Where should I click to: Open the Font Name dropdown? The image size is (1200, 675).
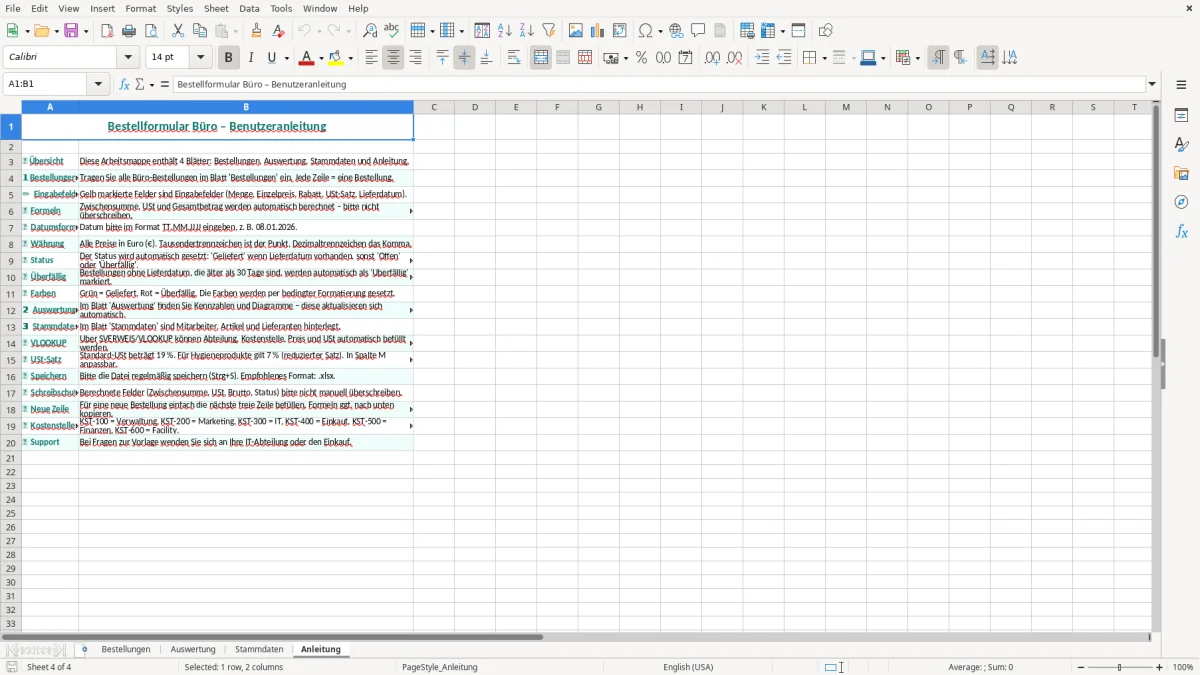click(127, 58)
